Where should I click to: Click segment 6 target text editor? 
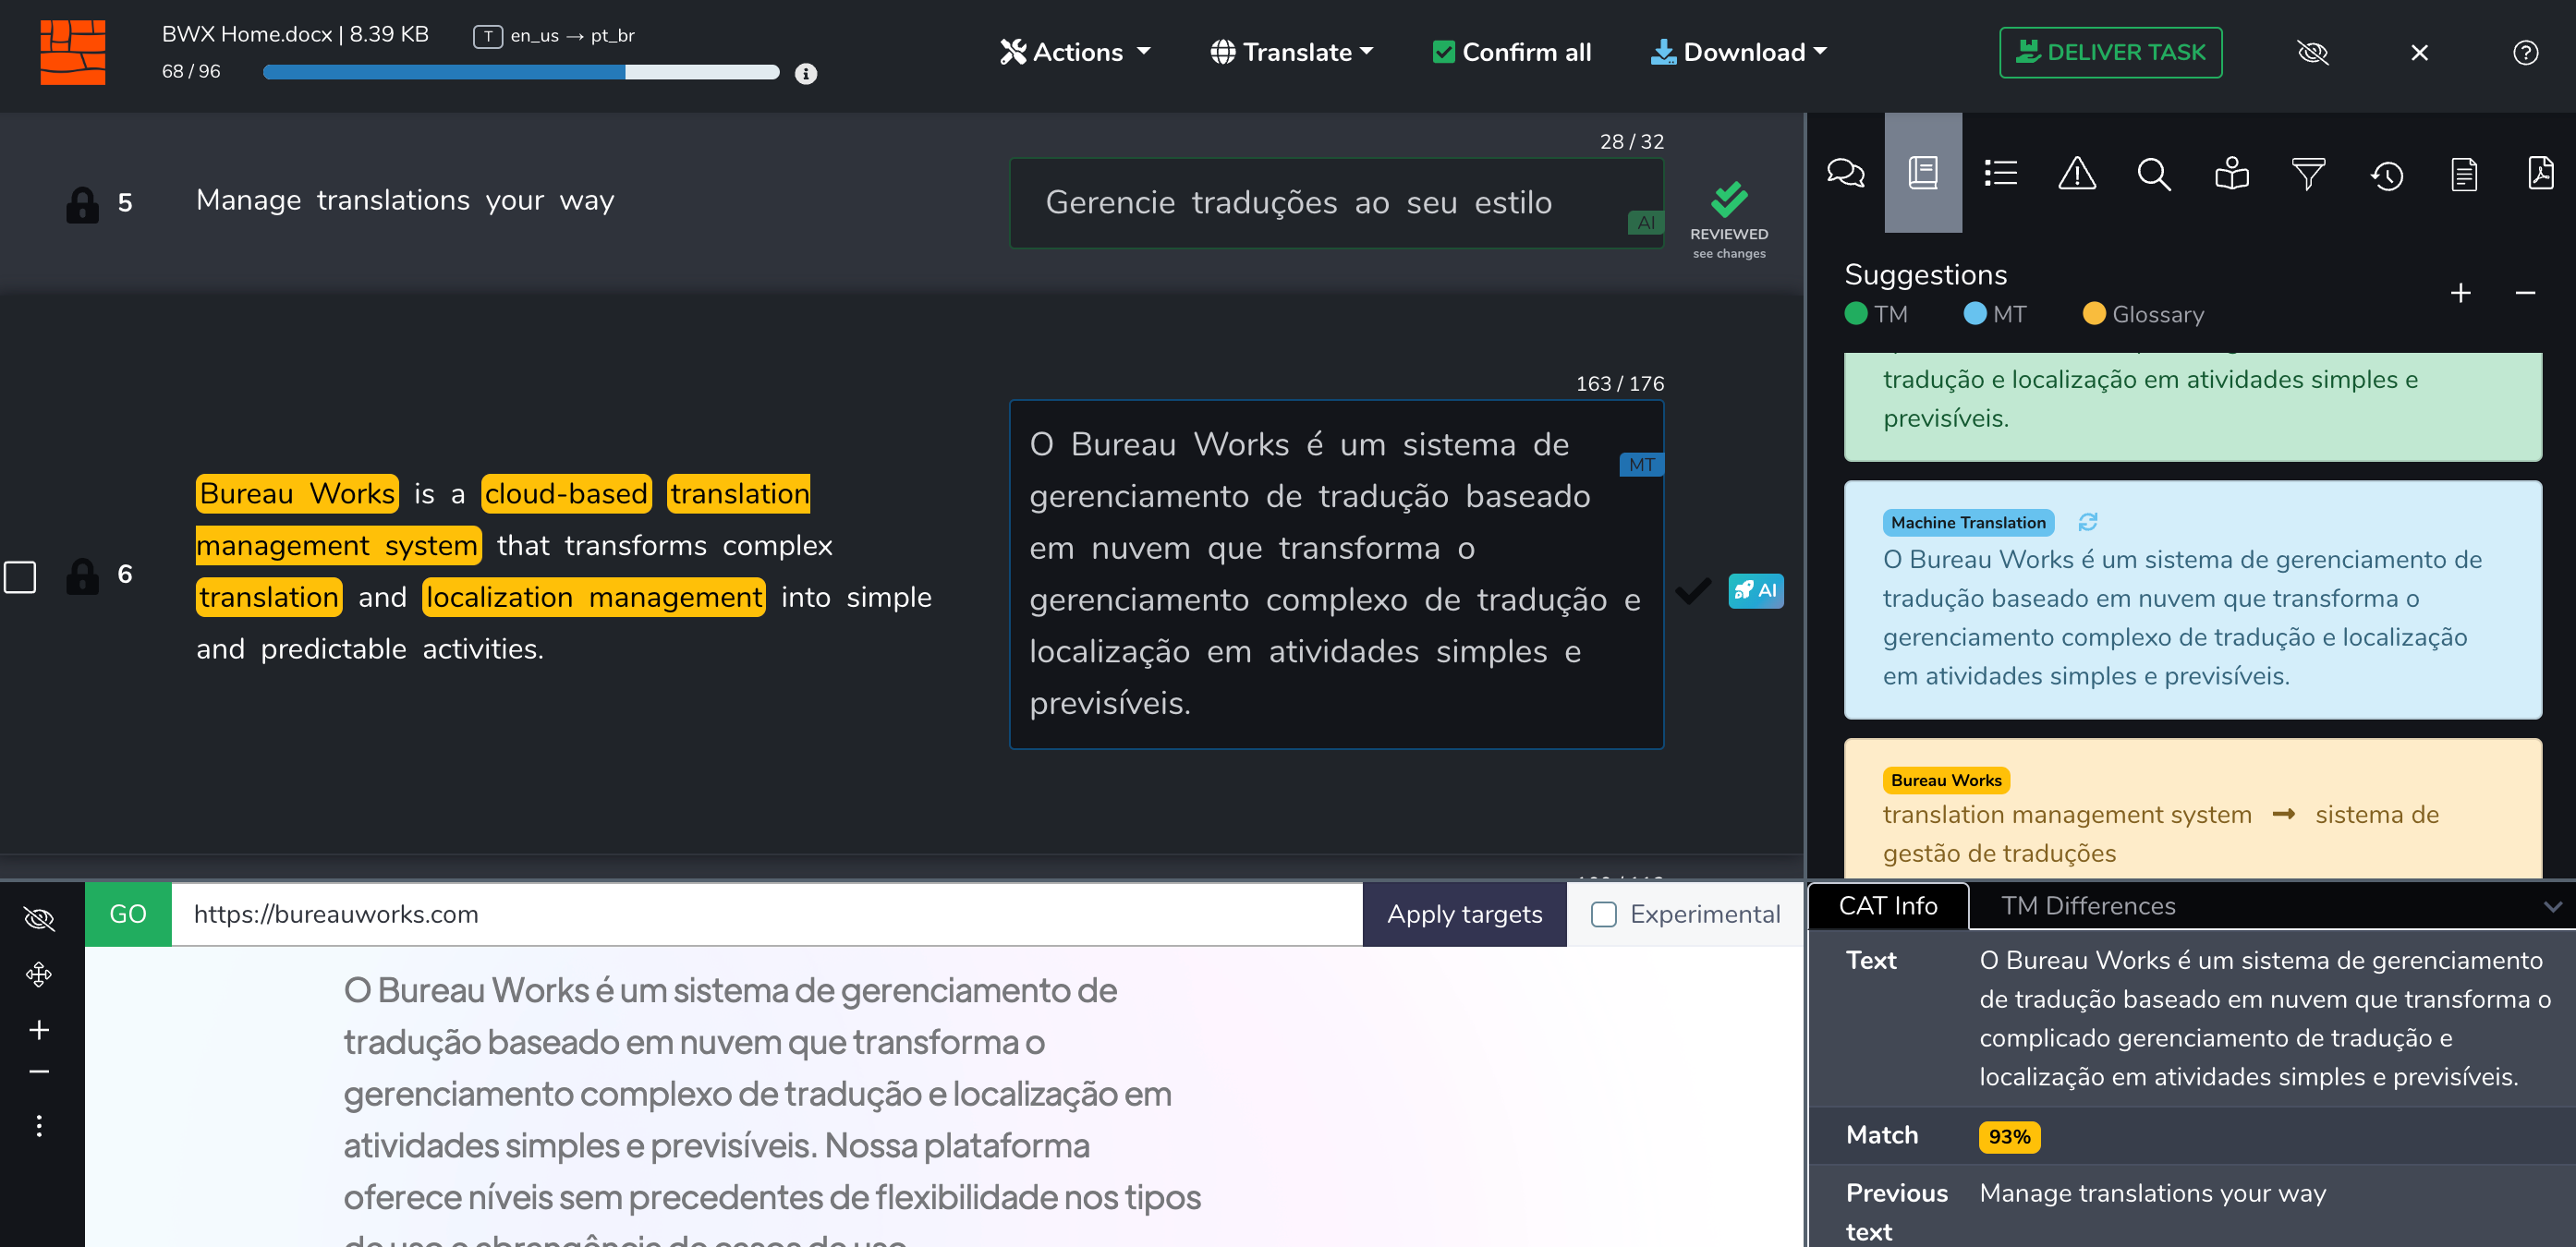coord(1336,574)
